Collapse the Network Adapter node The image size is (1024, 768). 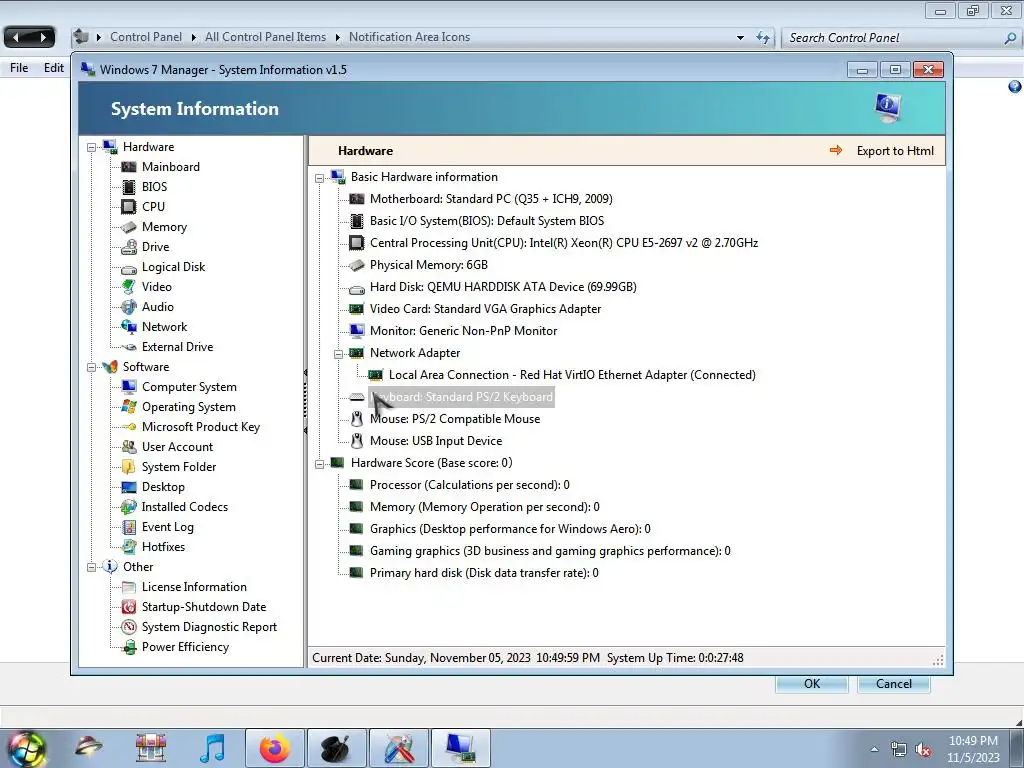point(338,354)
